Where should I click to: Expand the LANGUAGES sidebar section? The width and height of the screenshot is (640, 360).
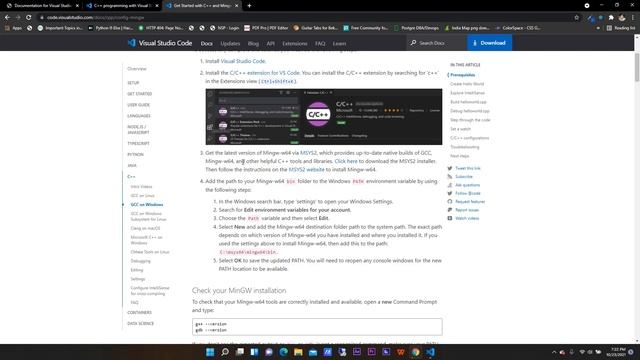point(139,116)
